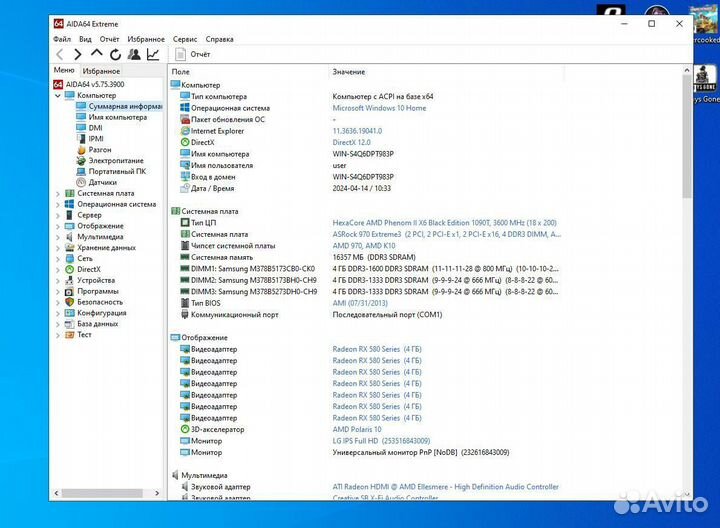Screen dimensions: 720x528
Task: Select Разгон overclock tree item
Action: [x=99, y=149]
